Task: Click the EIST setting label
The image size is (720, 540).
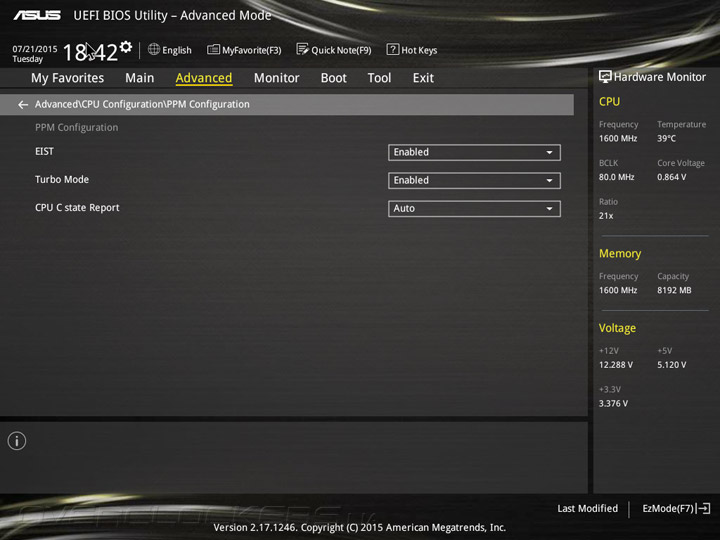Action: (x=44, y=152)
